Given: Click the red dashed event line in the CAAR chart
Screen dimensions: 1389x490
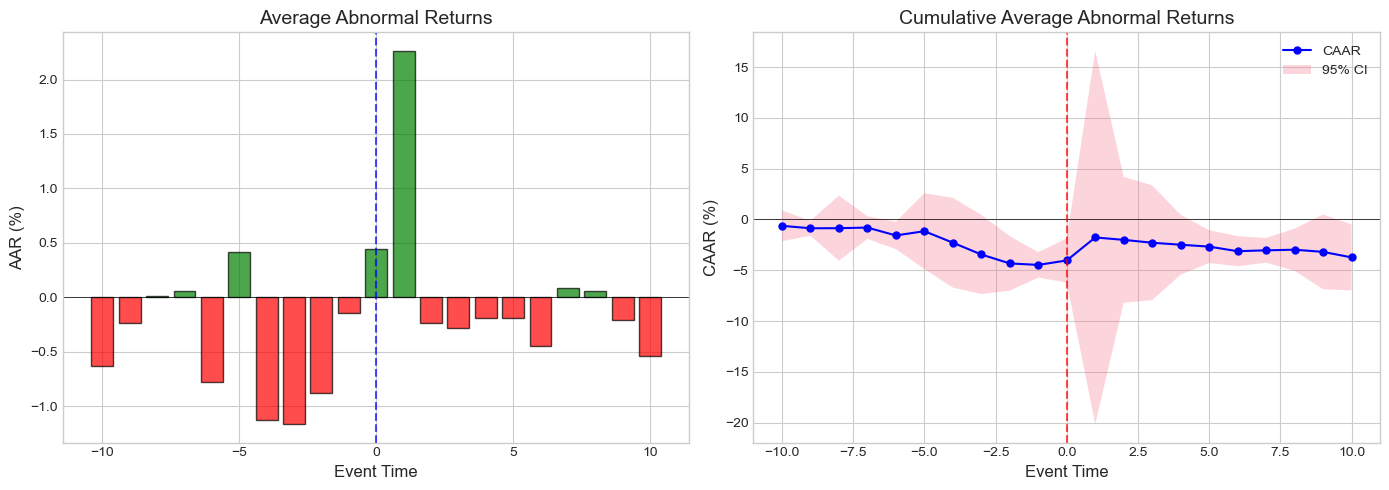Looking at the screenshot, I should pos(1067,120).
